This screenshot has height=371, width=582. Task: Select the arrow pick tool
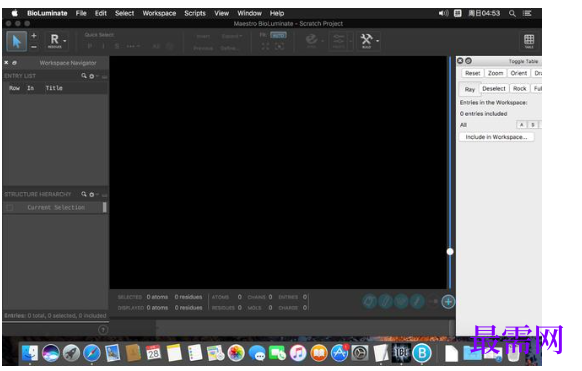[x=17, y=41]
